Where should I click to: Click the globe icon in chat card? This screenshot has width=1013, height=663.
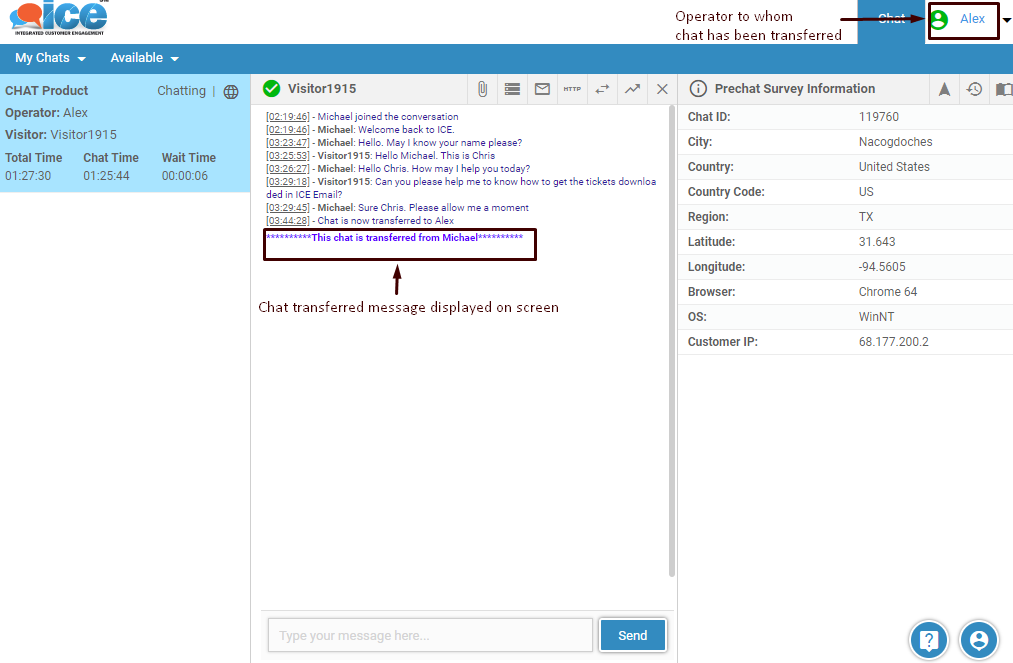231,92
